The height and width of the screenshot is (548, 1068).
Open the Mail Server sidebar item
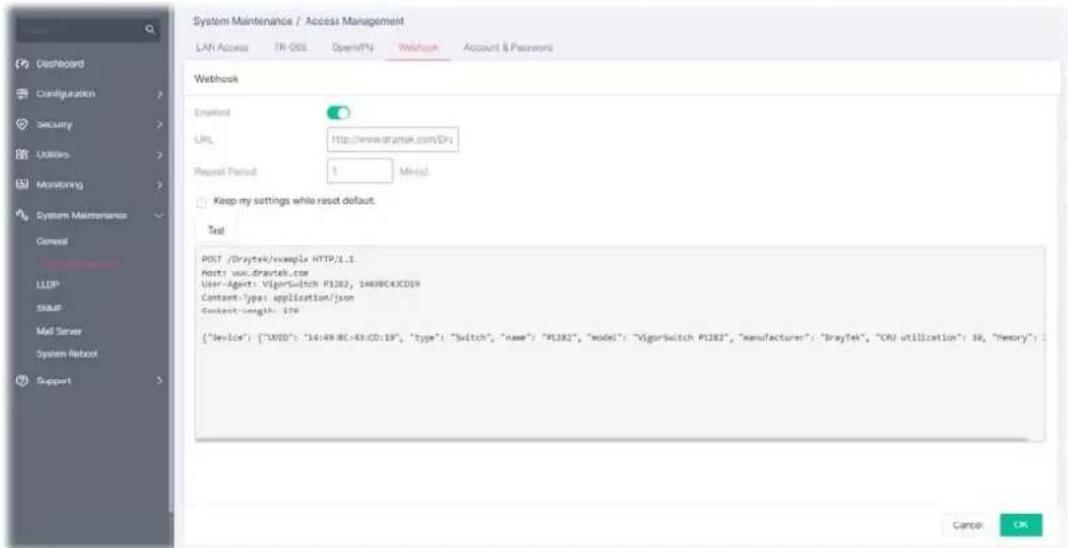[x=59, y=332]
